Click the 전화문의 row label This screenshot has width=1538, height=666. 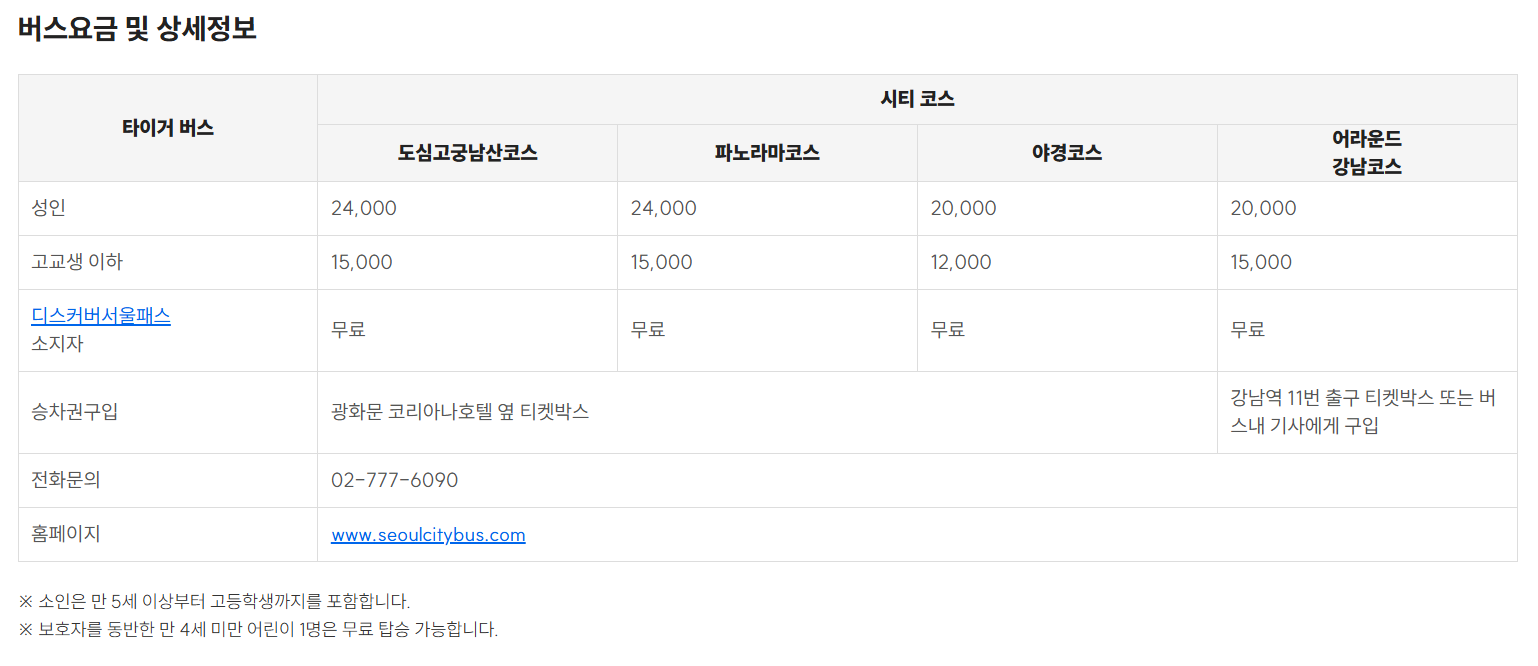[x=66, y=480]
